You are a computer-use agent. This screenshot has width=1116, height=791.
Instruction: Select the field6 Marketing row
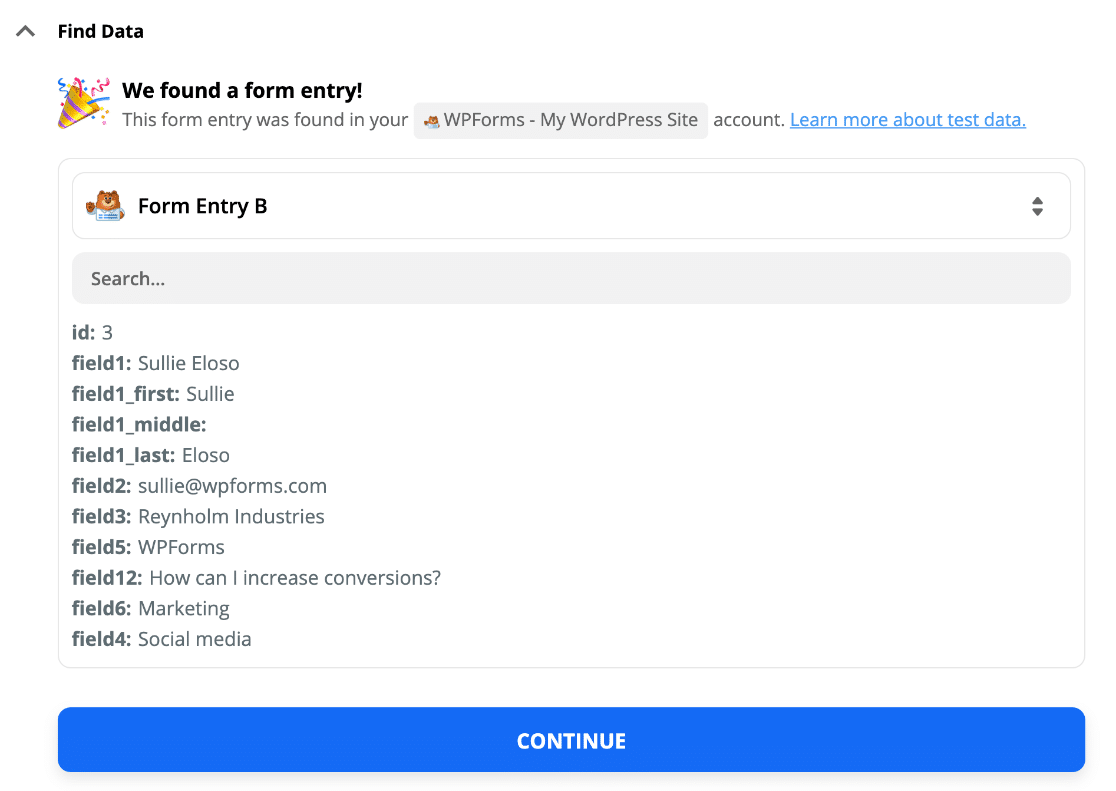click(151, 608)
